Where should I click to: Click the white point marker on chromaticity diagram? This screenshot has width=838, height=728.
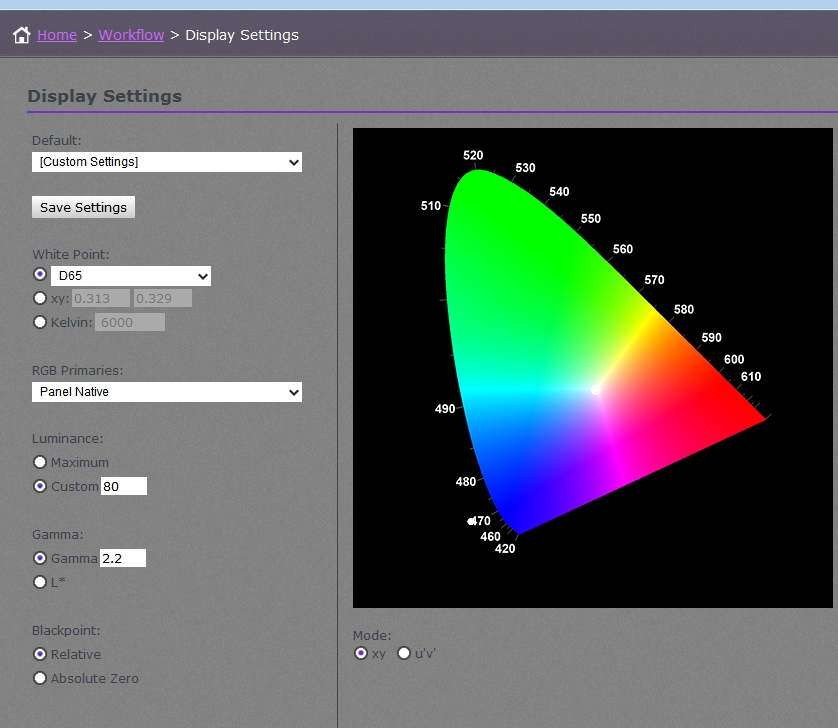596,389
